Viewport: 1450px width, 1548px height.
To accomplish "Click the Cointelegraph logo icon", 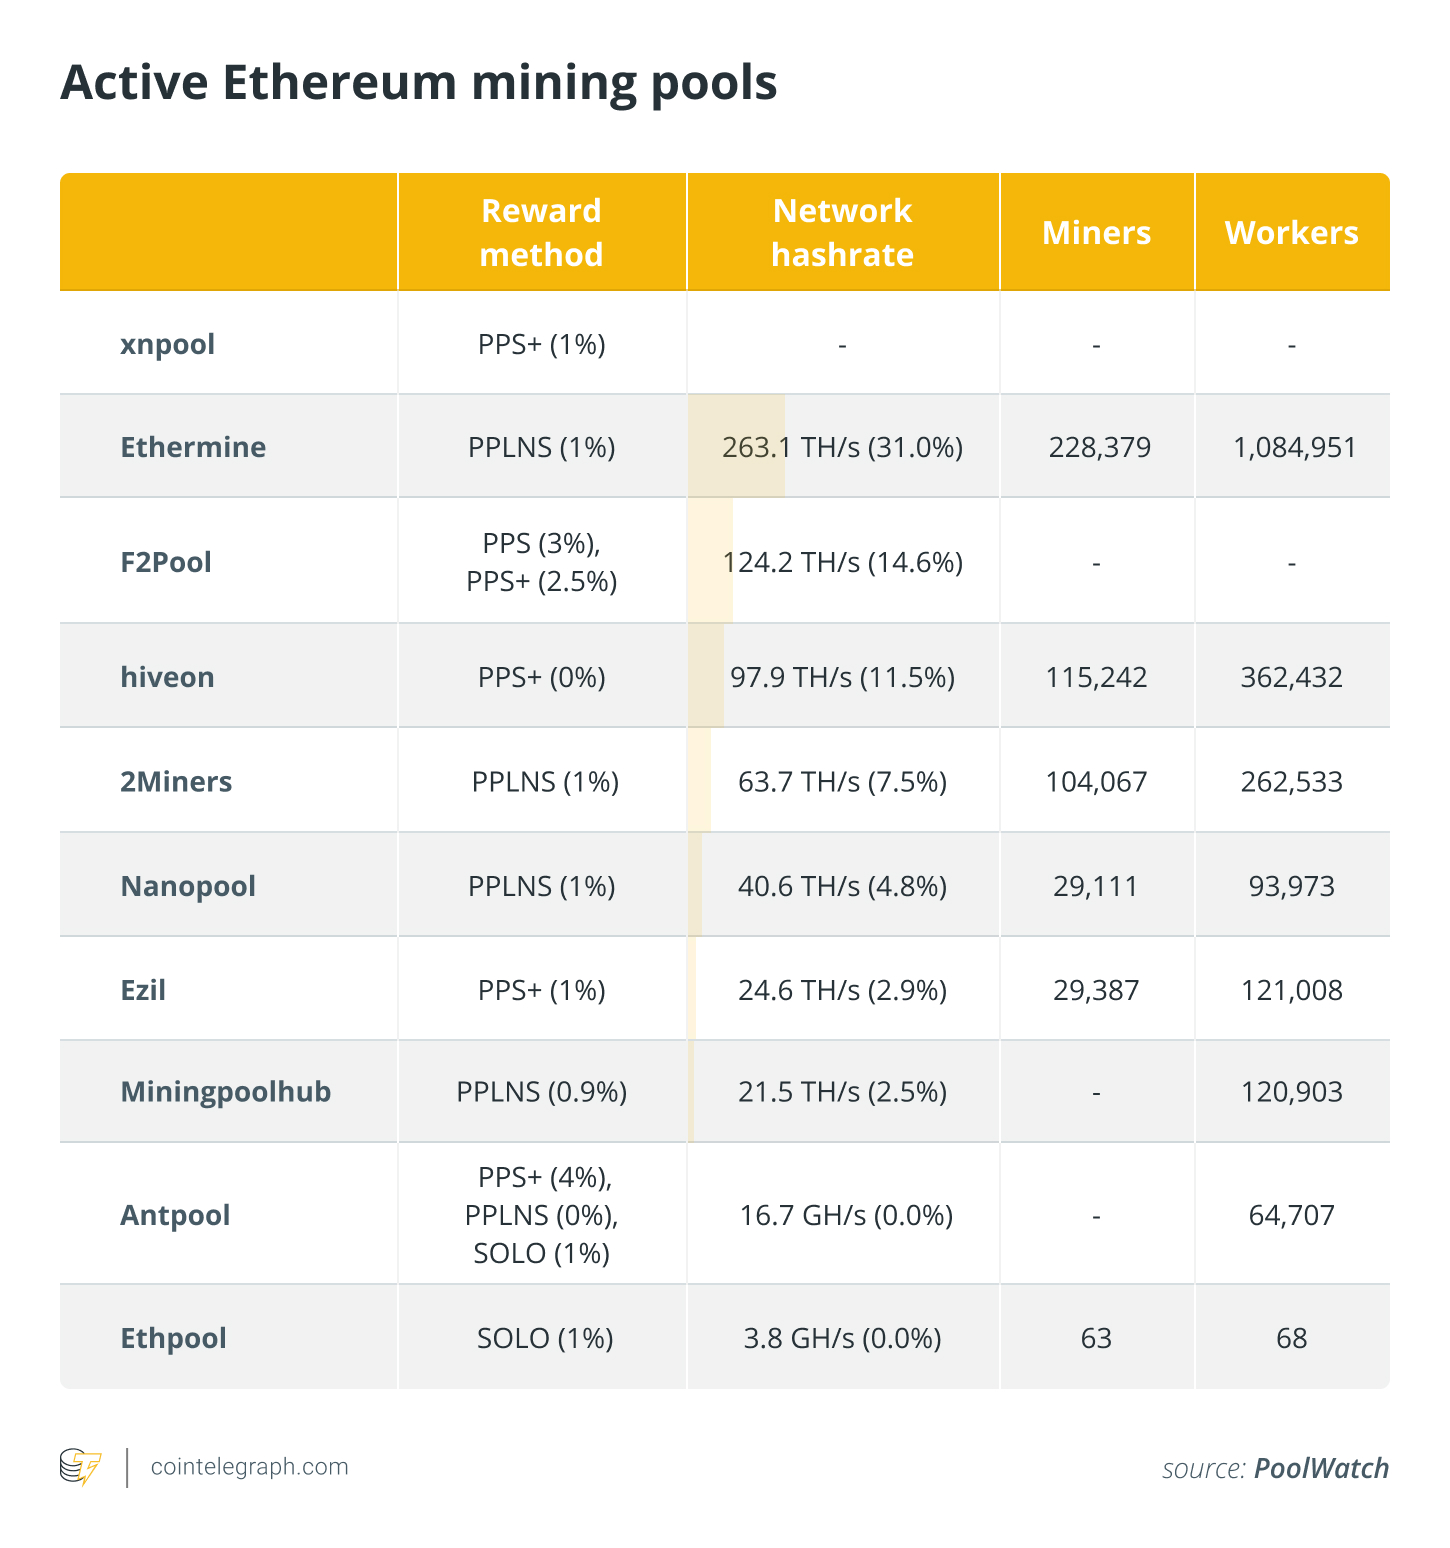I will click(x=80, y=1467).
